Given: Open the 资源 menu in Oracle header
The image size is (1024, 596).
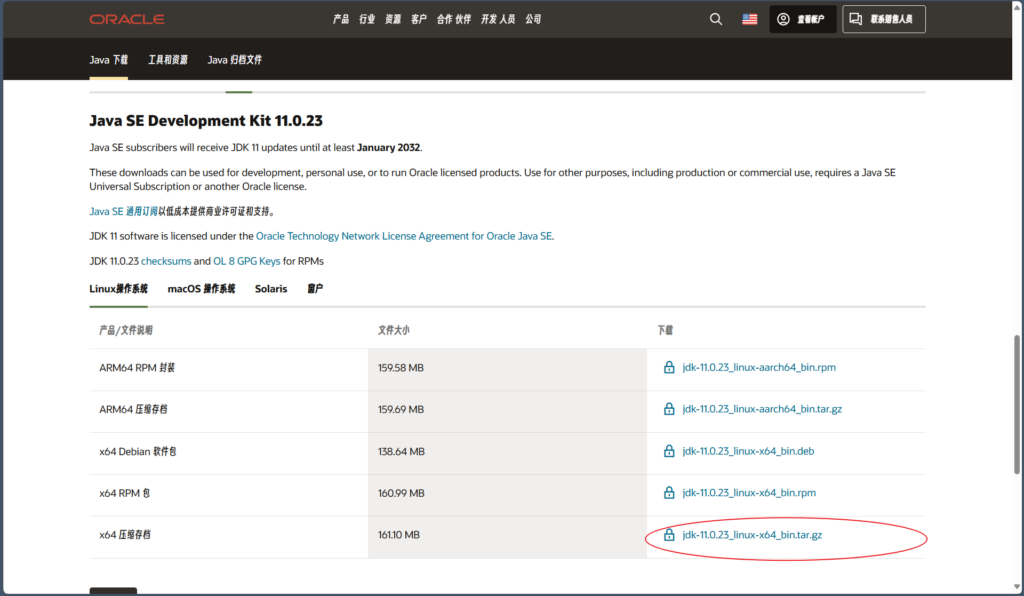Looking at the screenshot, I should click(x=393, y=19).
